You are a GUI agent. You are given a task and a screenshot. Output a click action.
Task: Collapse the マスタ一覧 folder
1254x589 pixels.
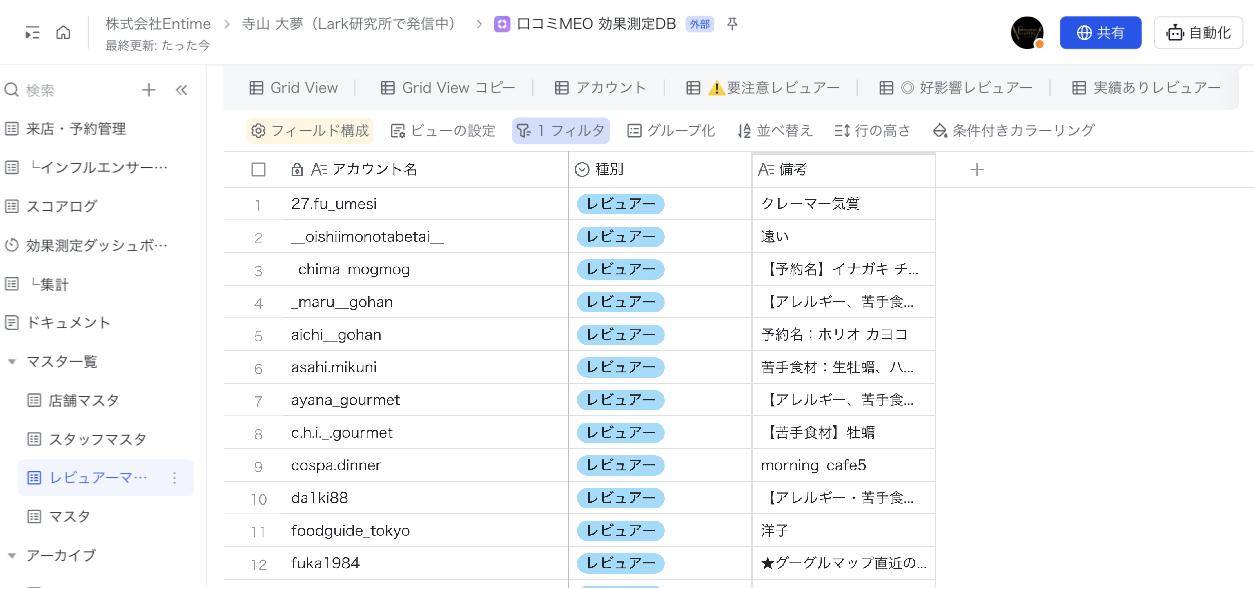[12, 362]
